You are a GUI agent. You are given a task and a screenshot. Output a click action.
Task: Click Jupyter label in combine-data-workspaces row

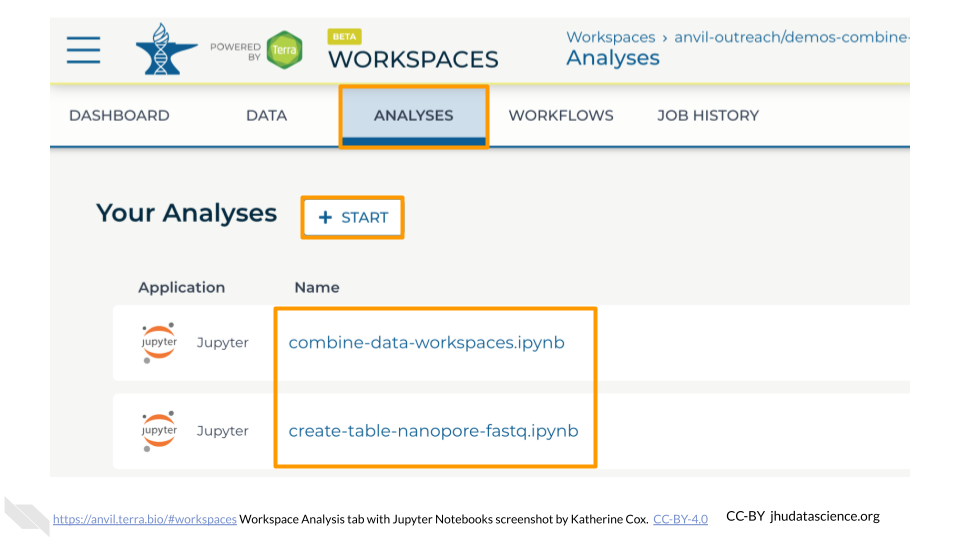[223, 343]
